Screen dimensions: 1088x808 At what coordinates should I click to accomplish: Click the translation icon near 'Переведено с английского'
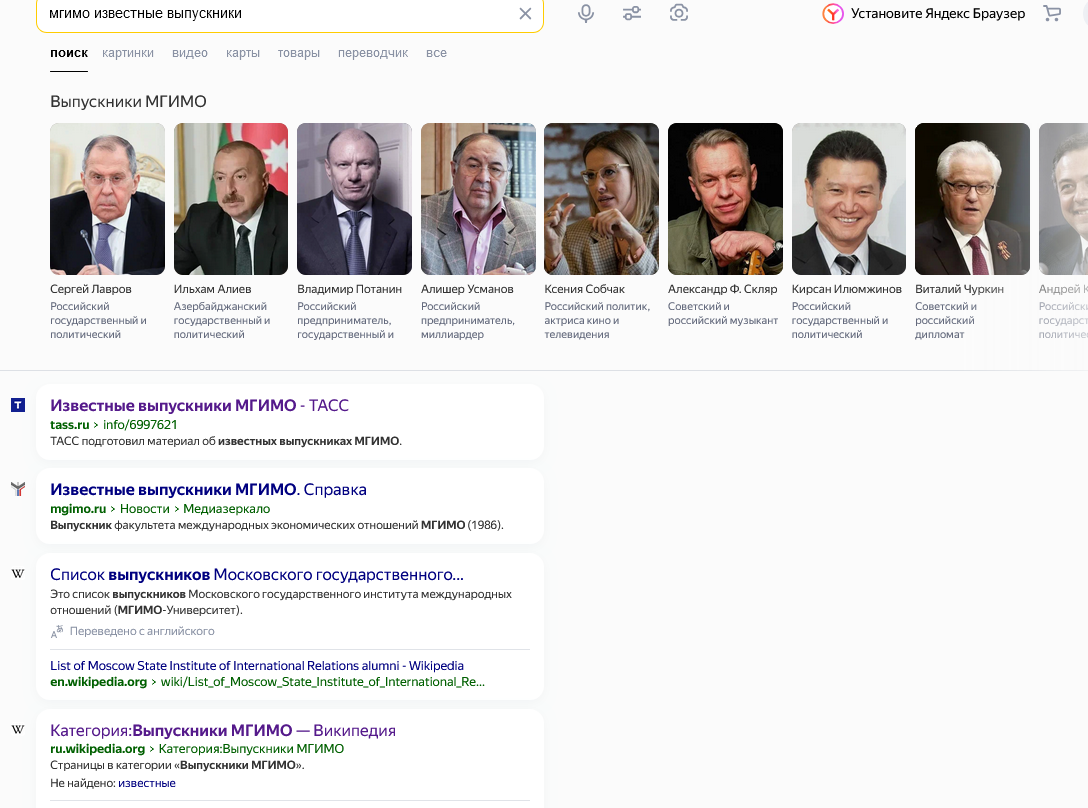click(x=57, y=631)
